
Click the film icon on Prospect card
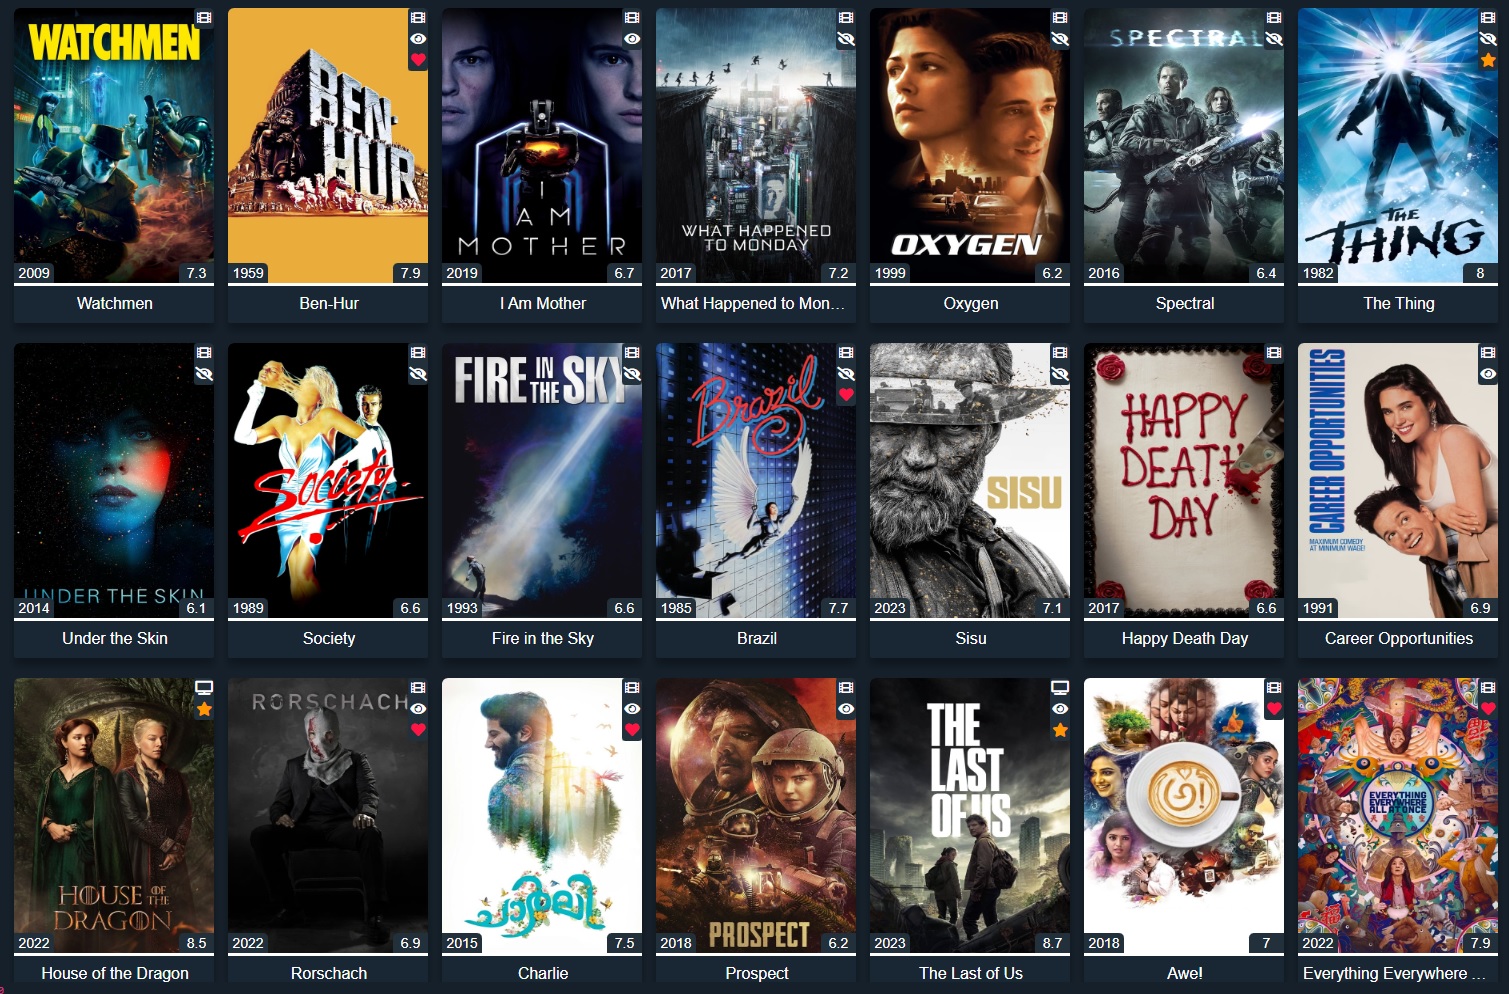tap(846, 688)
